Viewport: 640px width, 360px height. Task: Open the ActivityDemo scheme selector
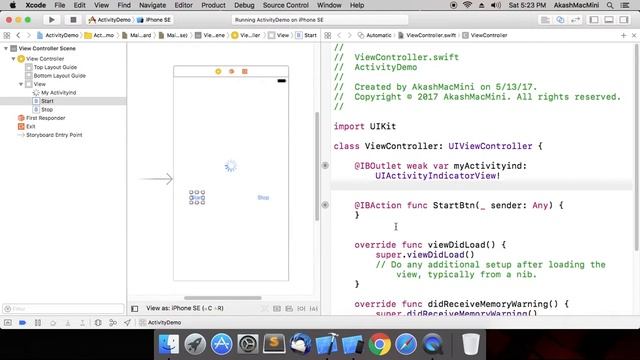coord(110,20)
